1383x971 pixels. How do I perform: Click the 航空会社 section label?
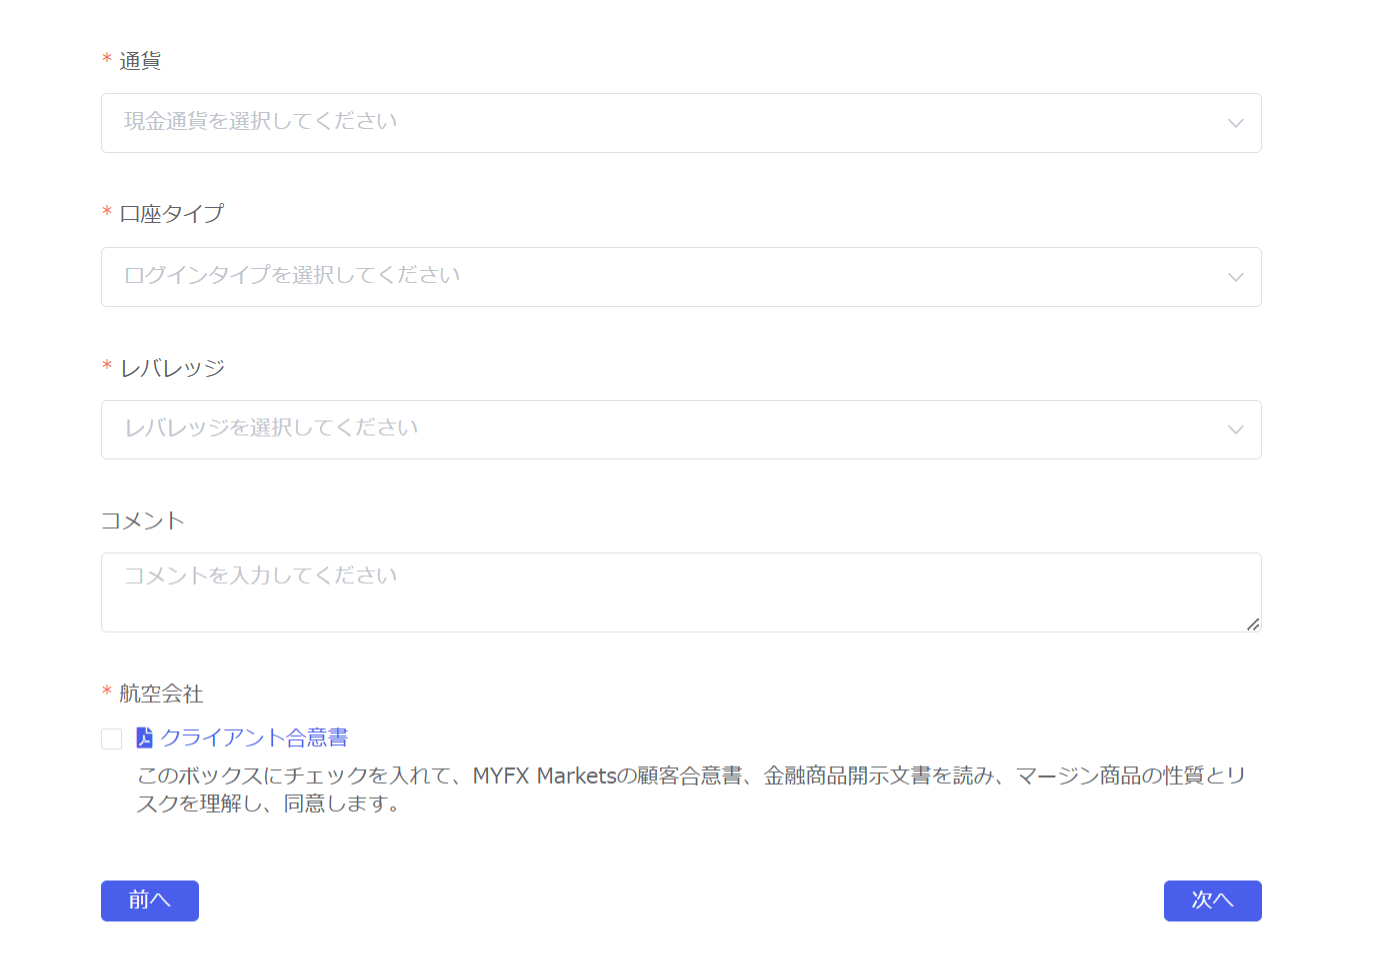tap(160, 692)
